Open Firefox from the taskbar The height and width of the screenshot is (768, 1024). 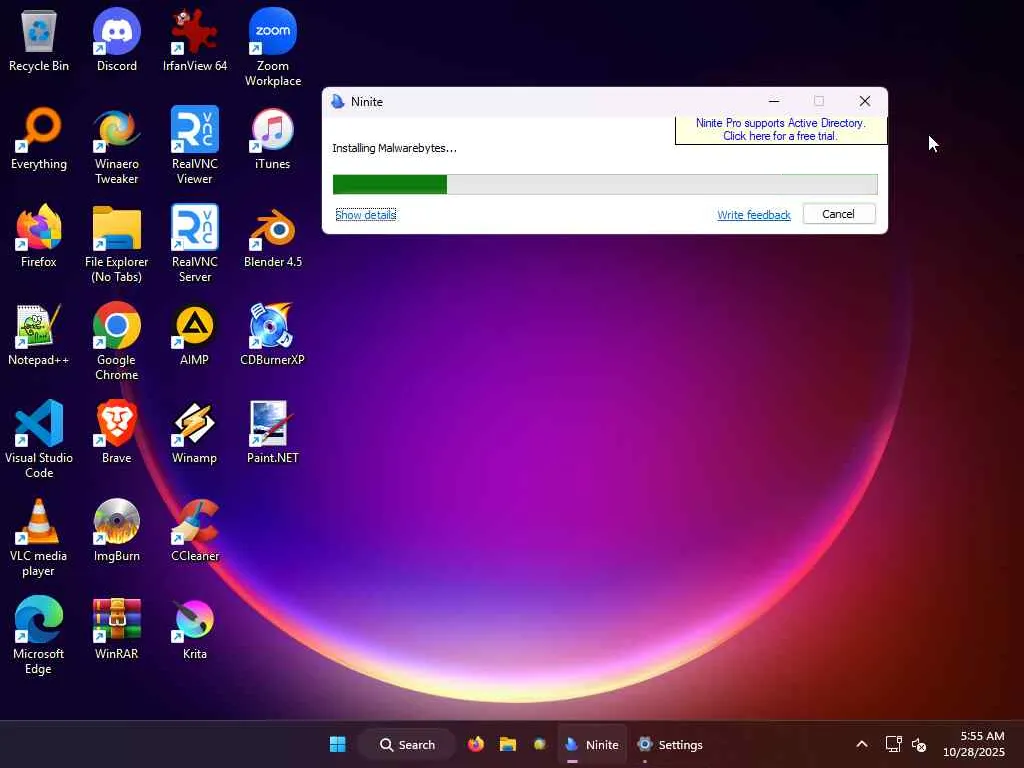pos(476,744)
